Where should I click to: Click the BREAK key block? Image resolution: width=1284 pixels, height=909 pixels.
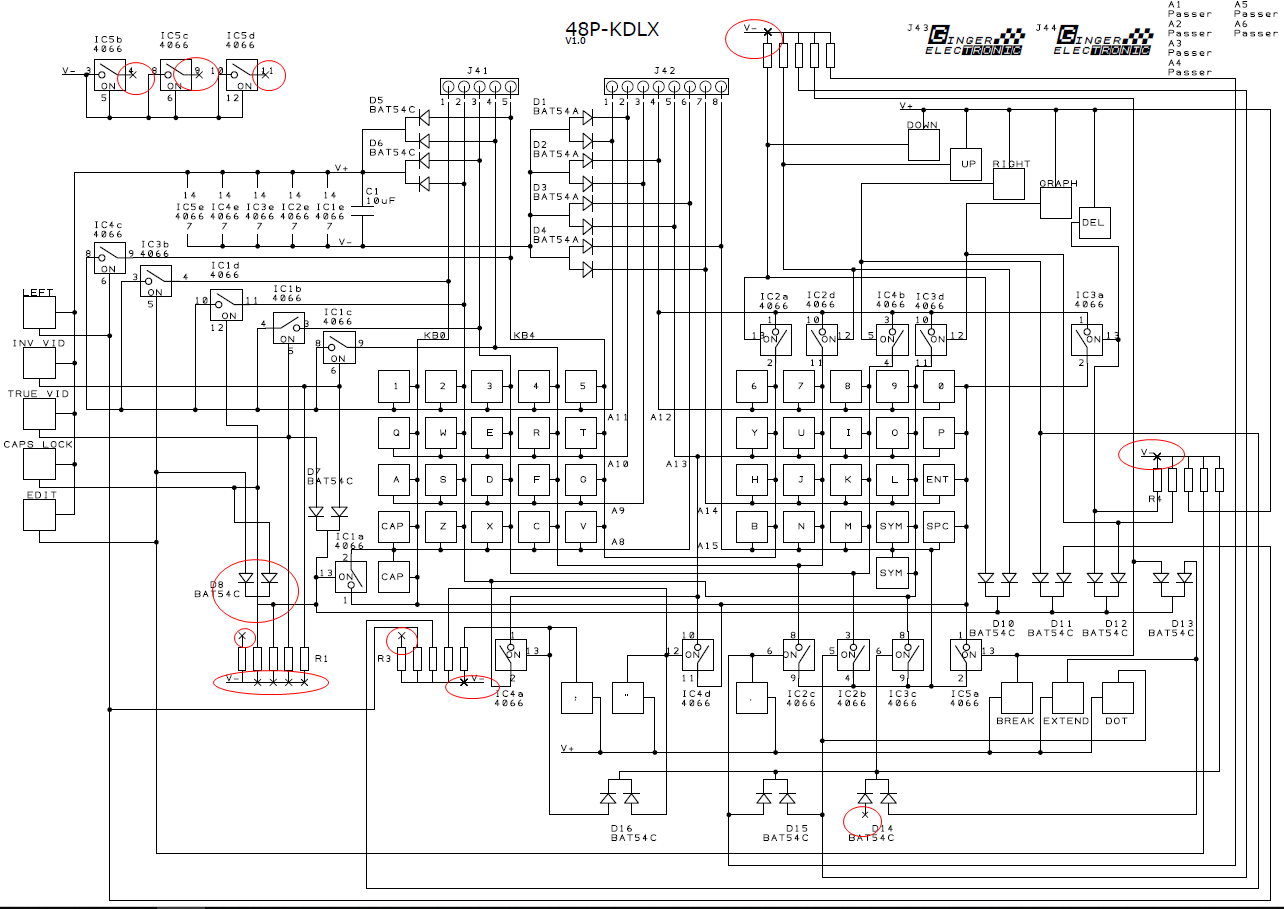[1015, 699]
